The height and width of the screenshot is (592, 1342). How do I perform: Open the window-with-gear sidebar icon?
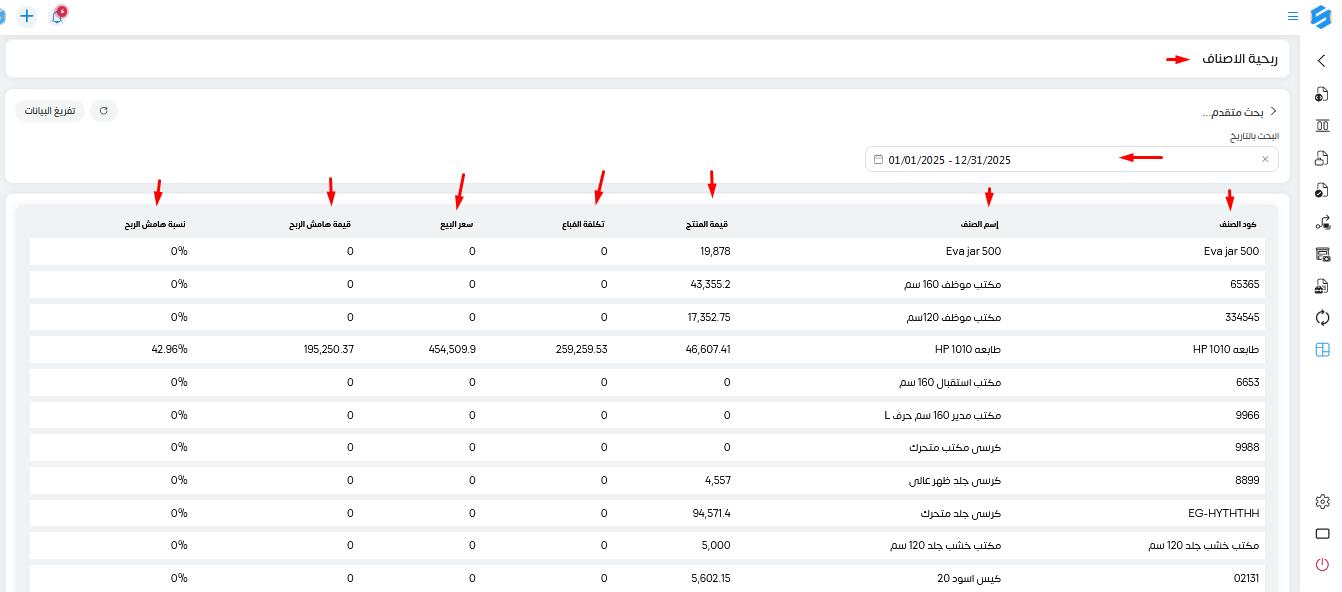coord(1322,254)
